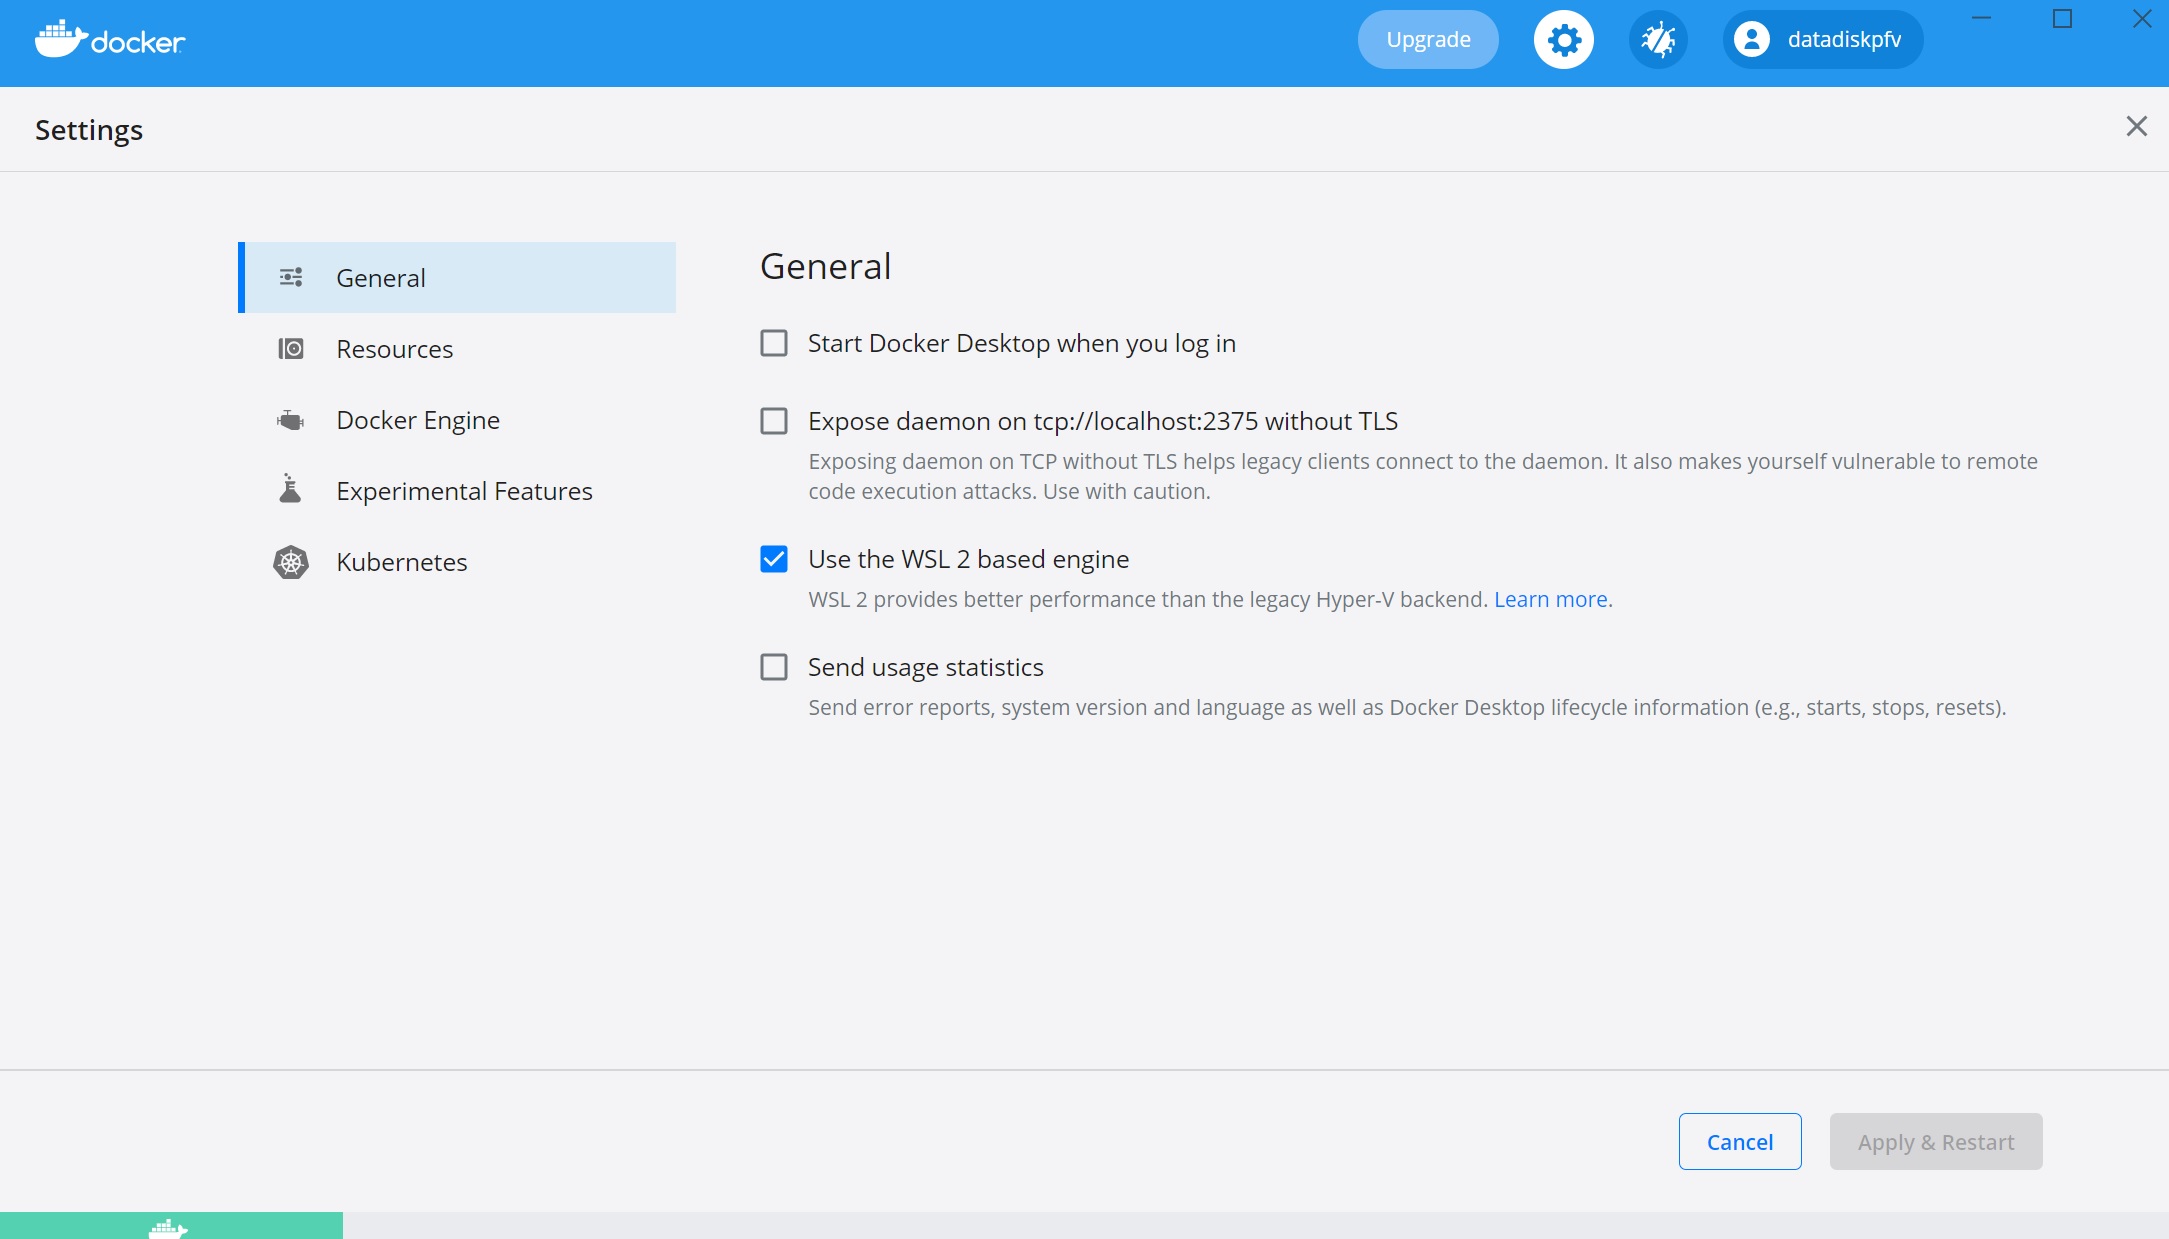Select the General settings tab
Image resolution: width=2169 pixels, height=1239 pixels.
(x=457, y=277)
